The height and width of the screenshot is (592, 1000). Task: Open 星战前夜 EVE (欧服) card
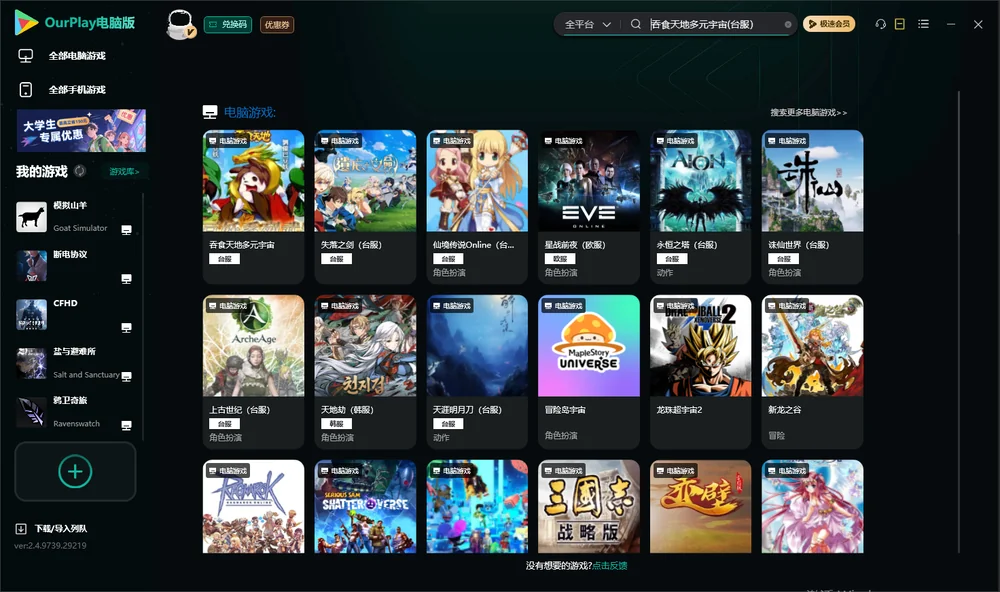coord(589,207)
